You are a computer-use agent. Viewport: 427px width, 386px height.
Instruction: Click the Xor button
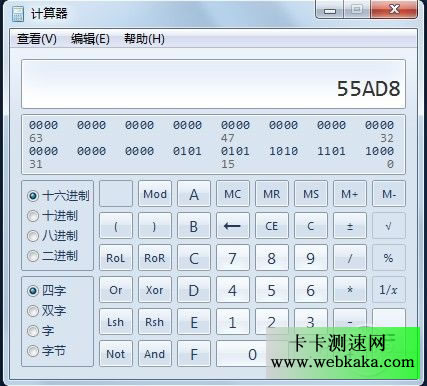(155, 290)
